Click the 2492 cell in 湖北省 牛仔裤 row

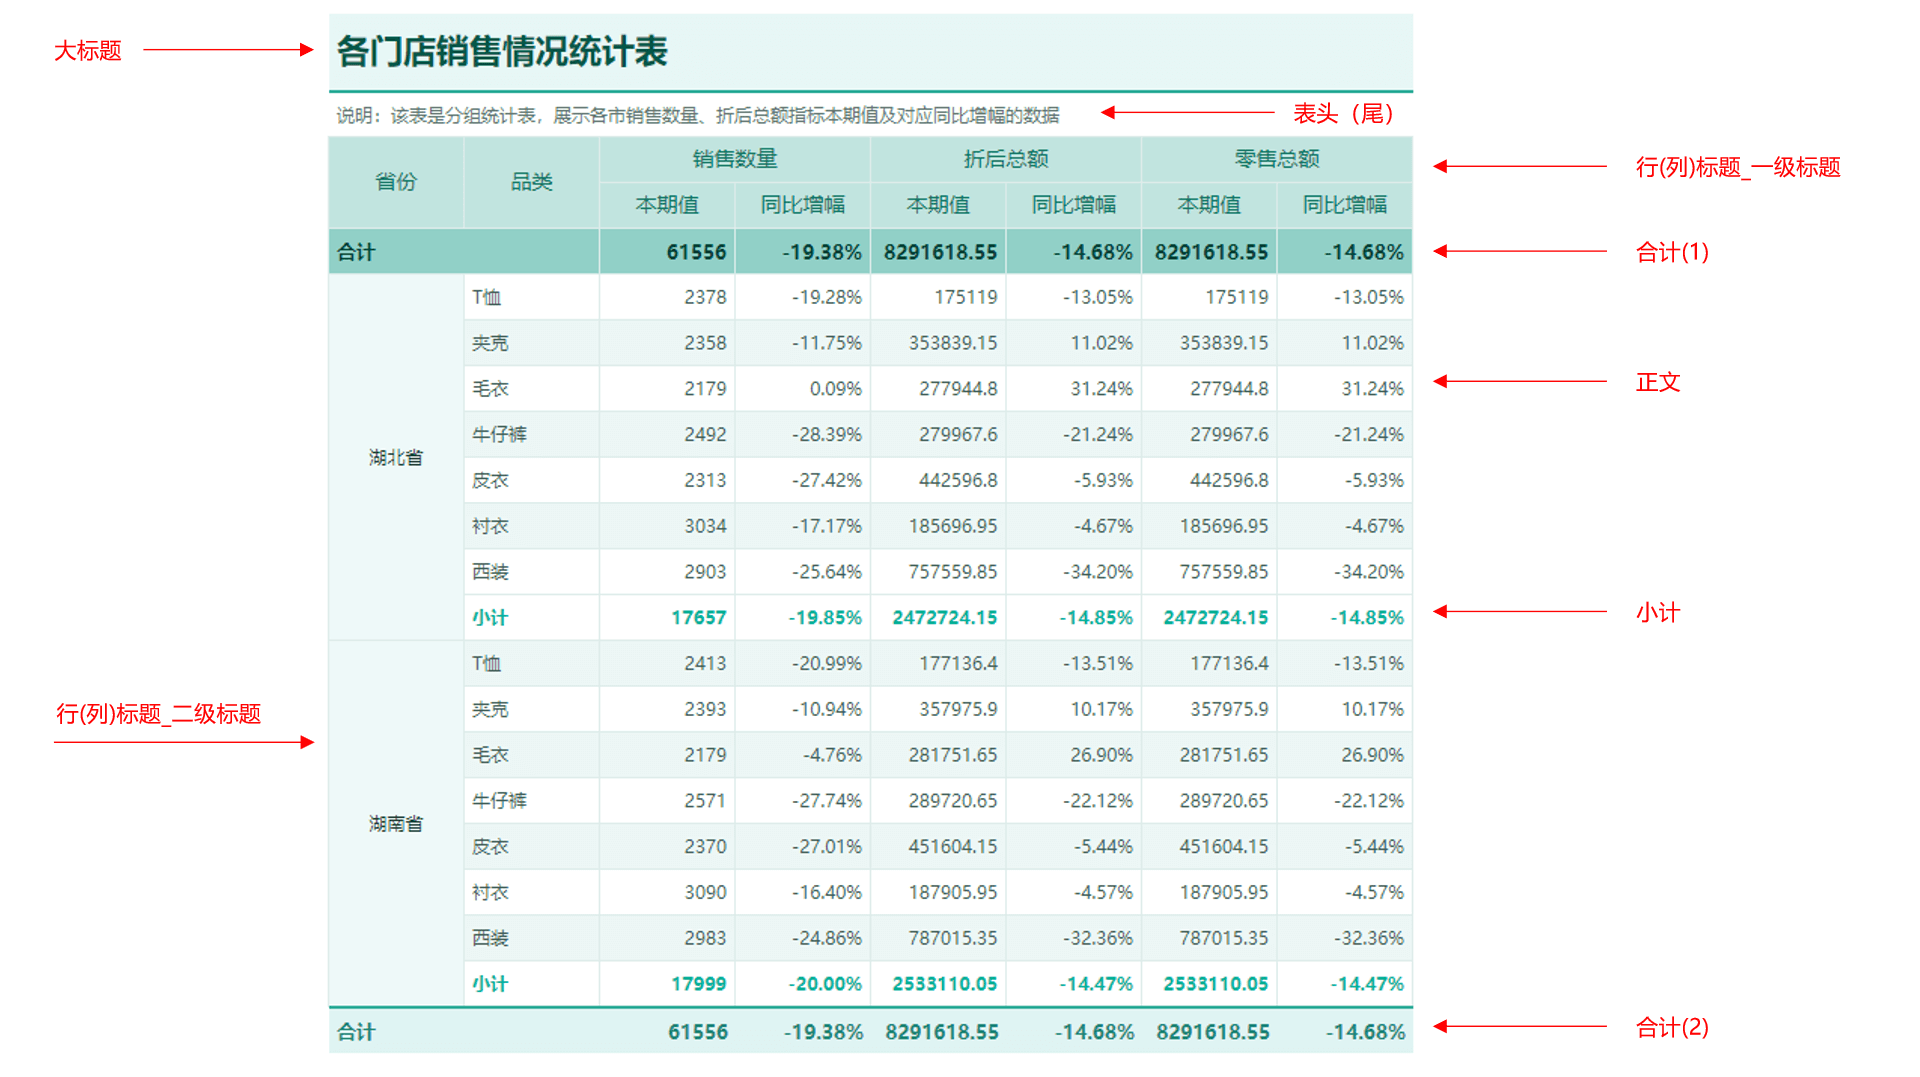[x=667, y=435]
